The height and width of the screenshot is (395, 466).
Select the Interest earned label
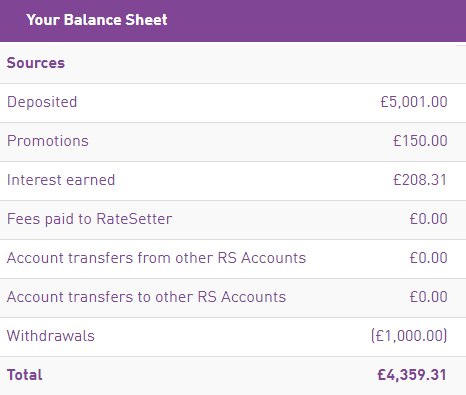[x=61, y=180]
